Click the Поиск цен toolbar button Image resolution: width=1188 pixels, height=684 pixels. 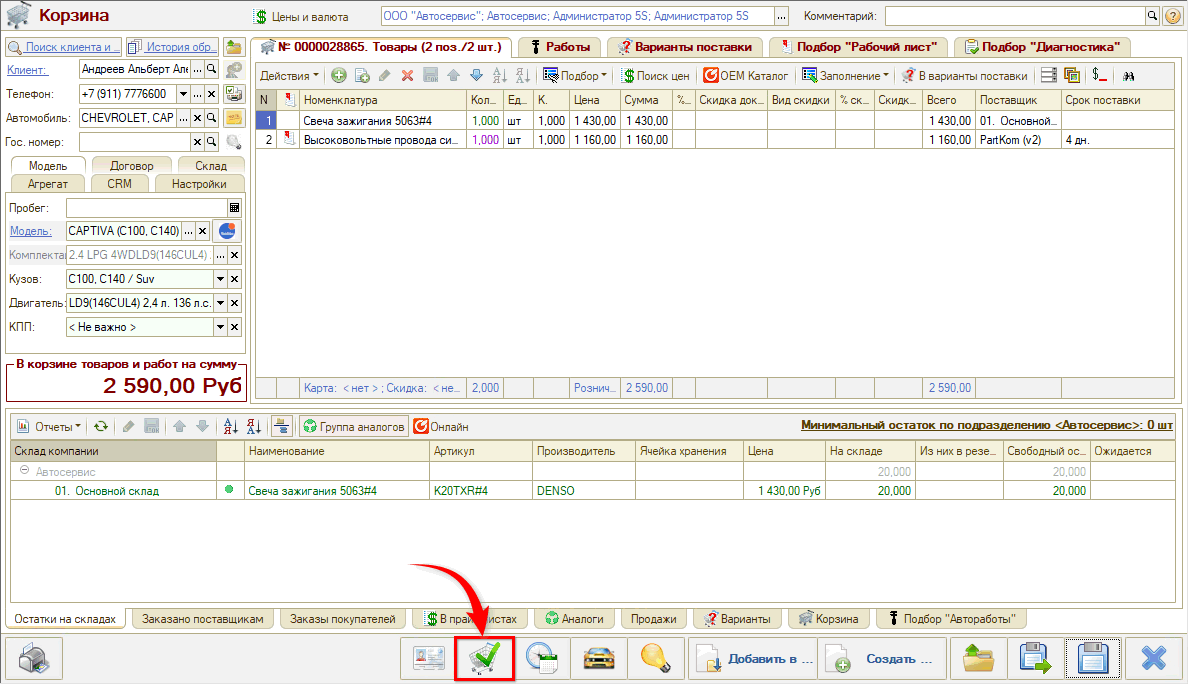655,76
